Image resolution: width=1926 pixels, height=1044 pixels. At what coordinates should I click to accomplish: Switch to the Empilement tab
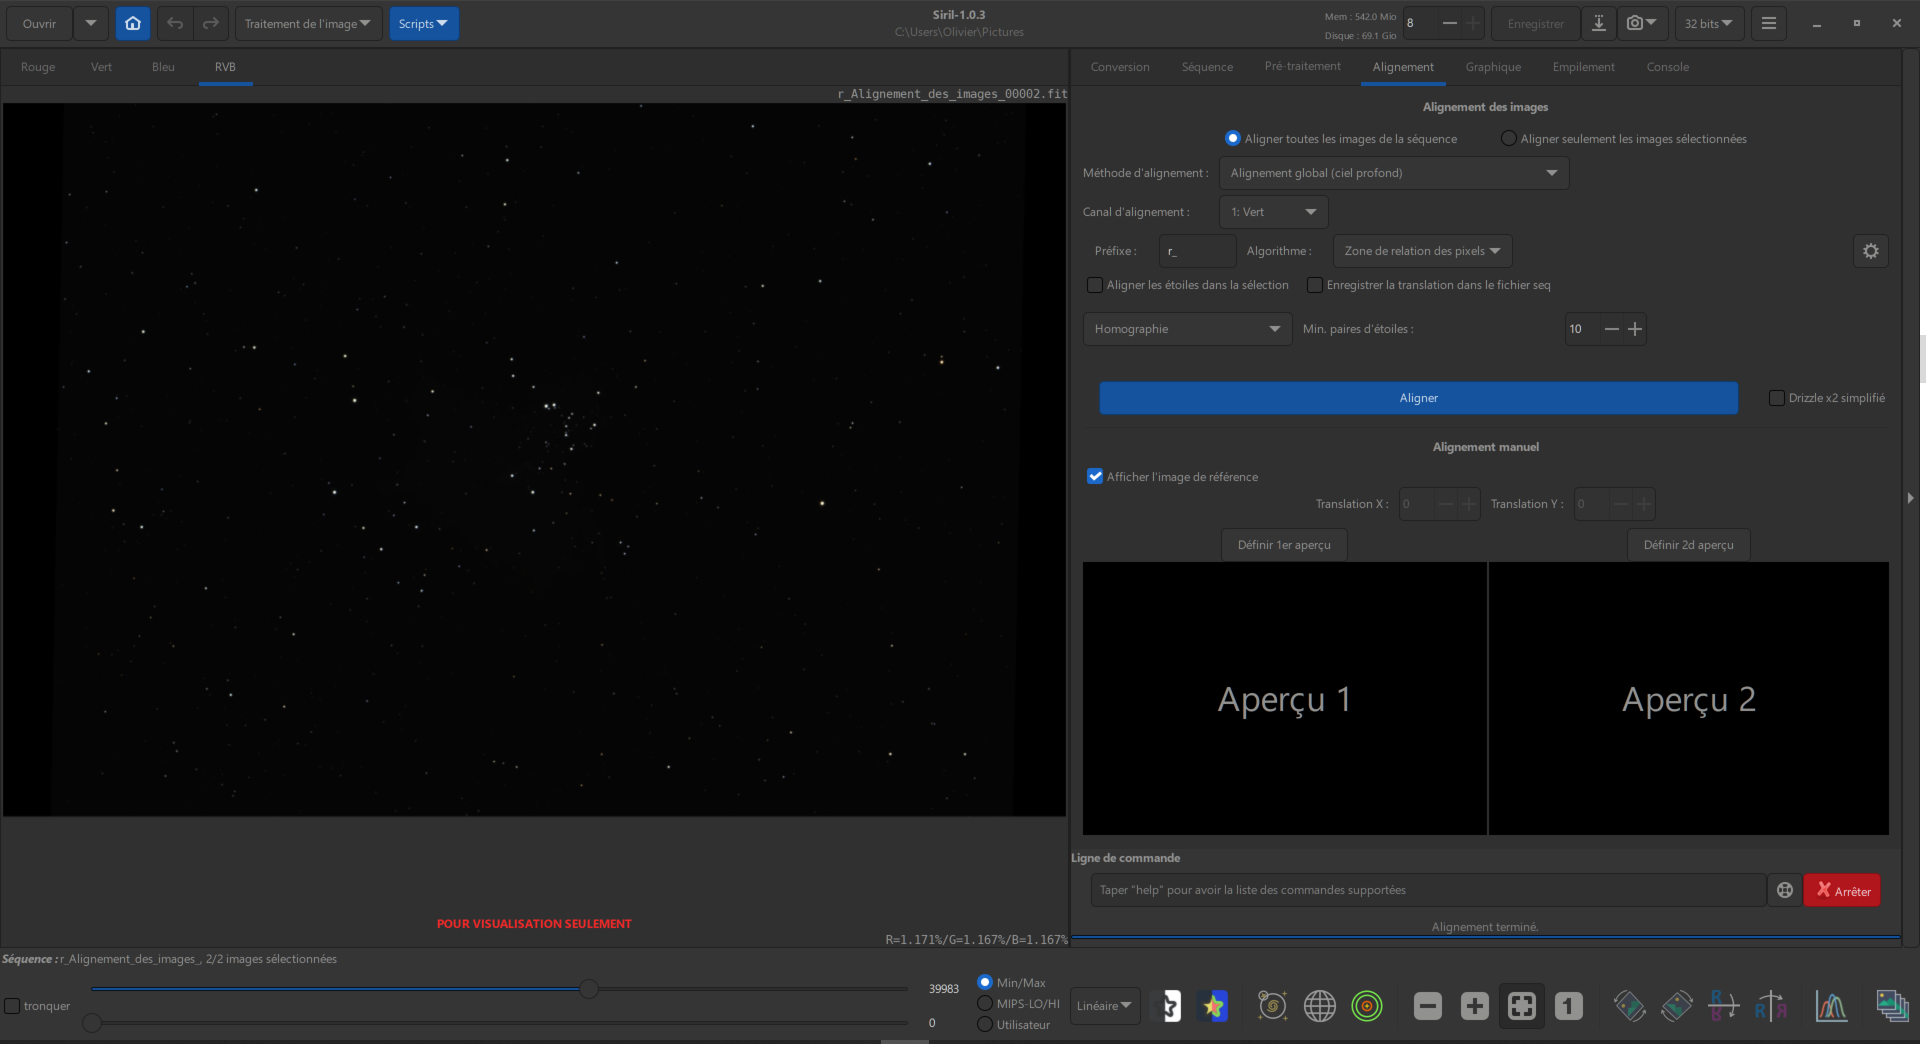click(1583, 67)
